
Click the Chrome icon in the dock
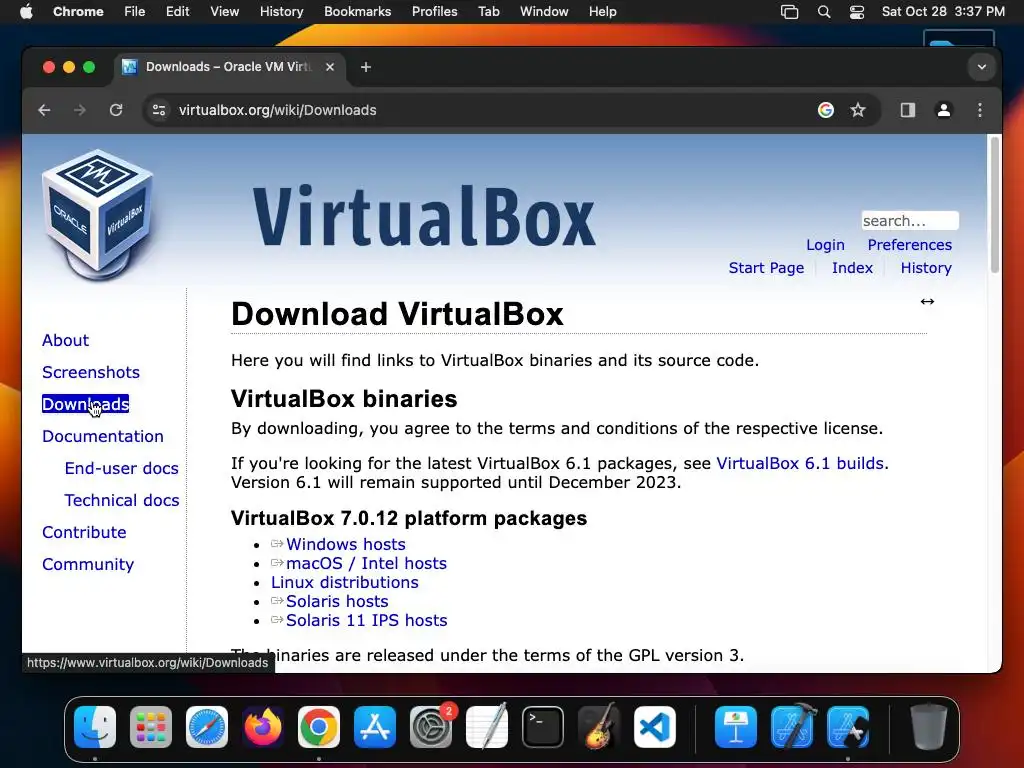tap(319, 727)
